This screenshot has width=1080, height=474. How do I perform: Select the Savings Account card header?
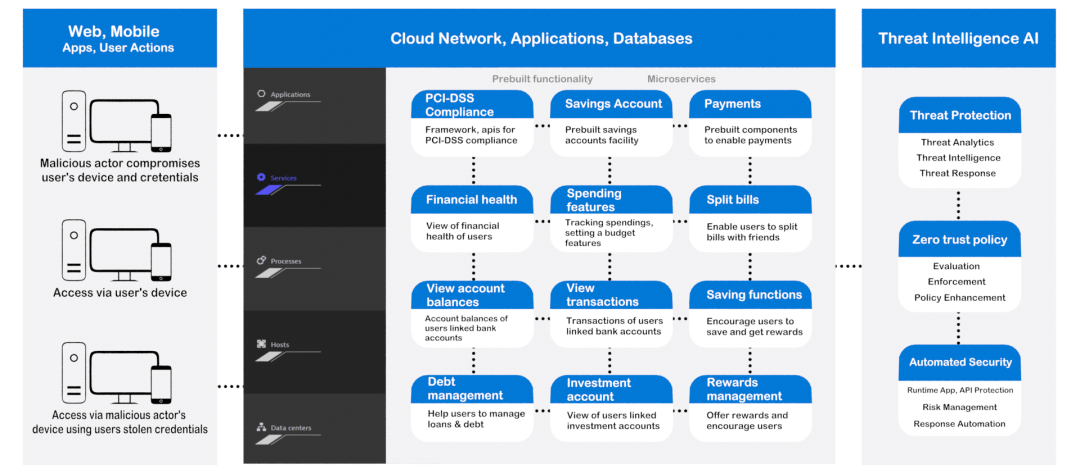[x=612, y=105]
